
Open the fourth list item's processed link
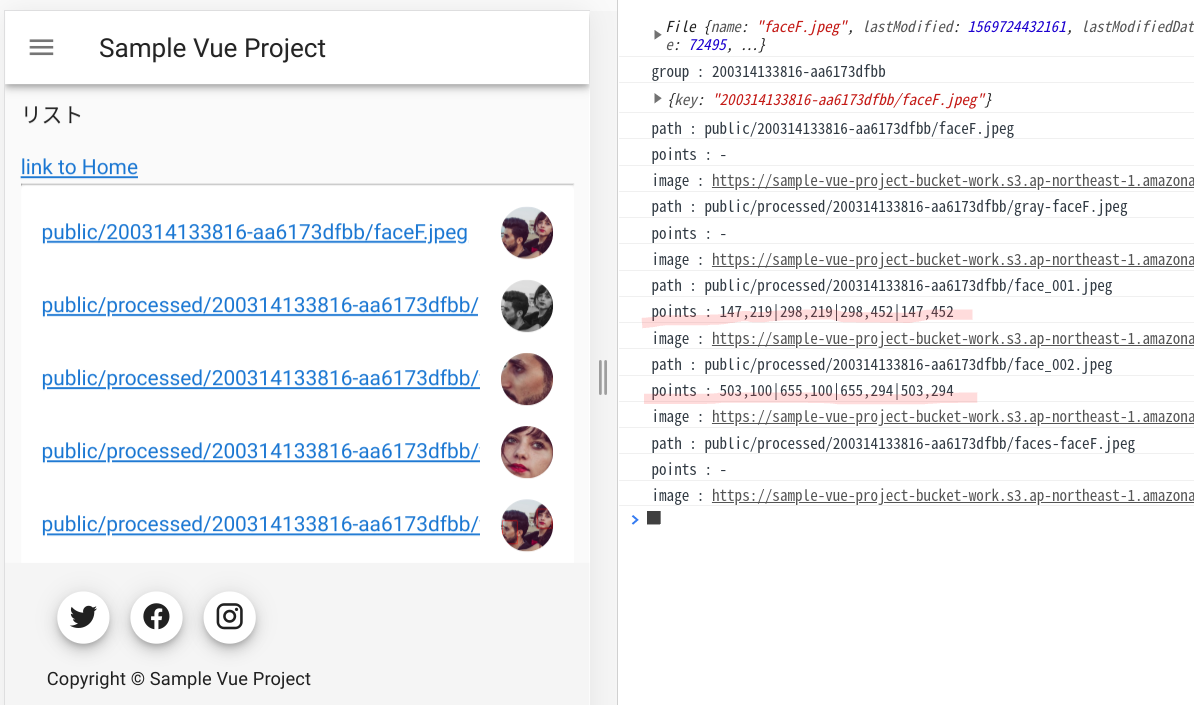[260, 452]
